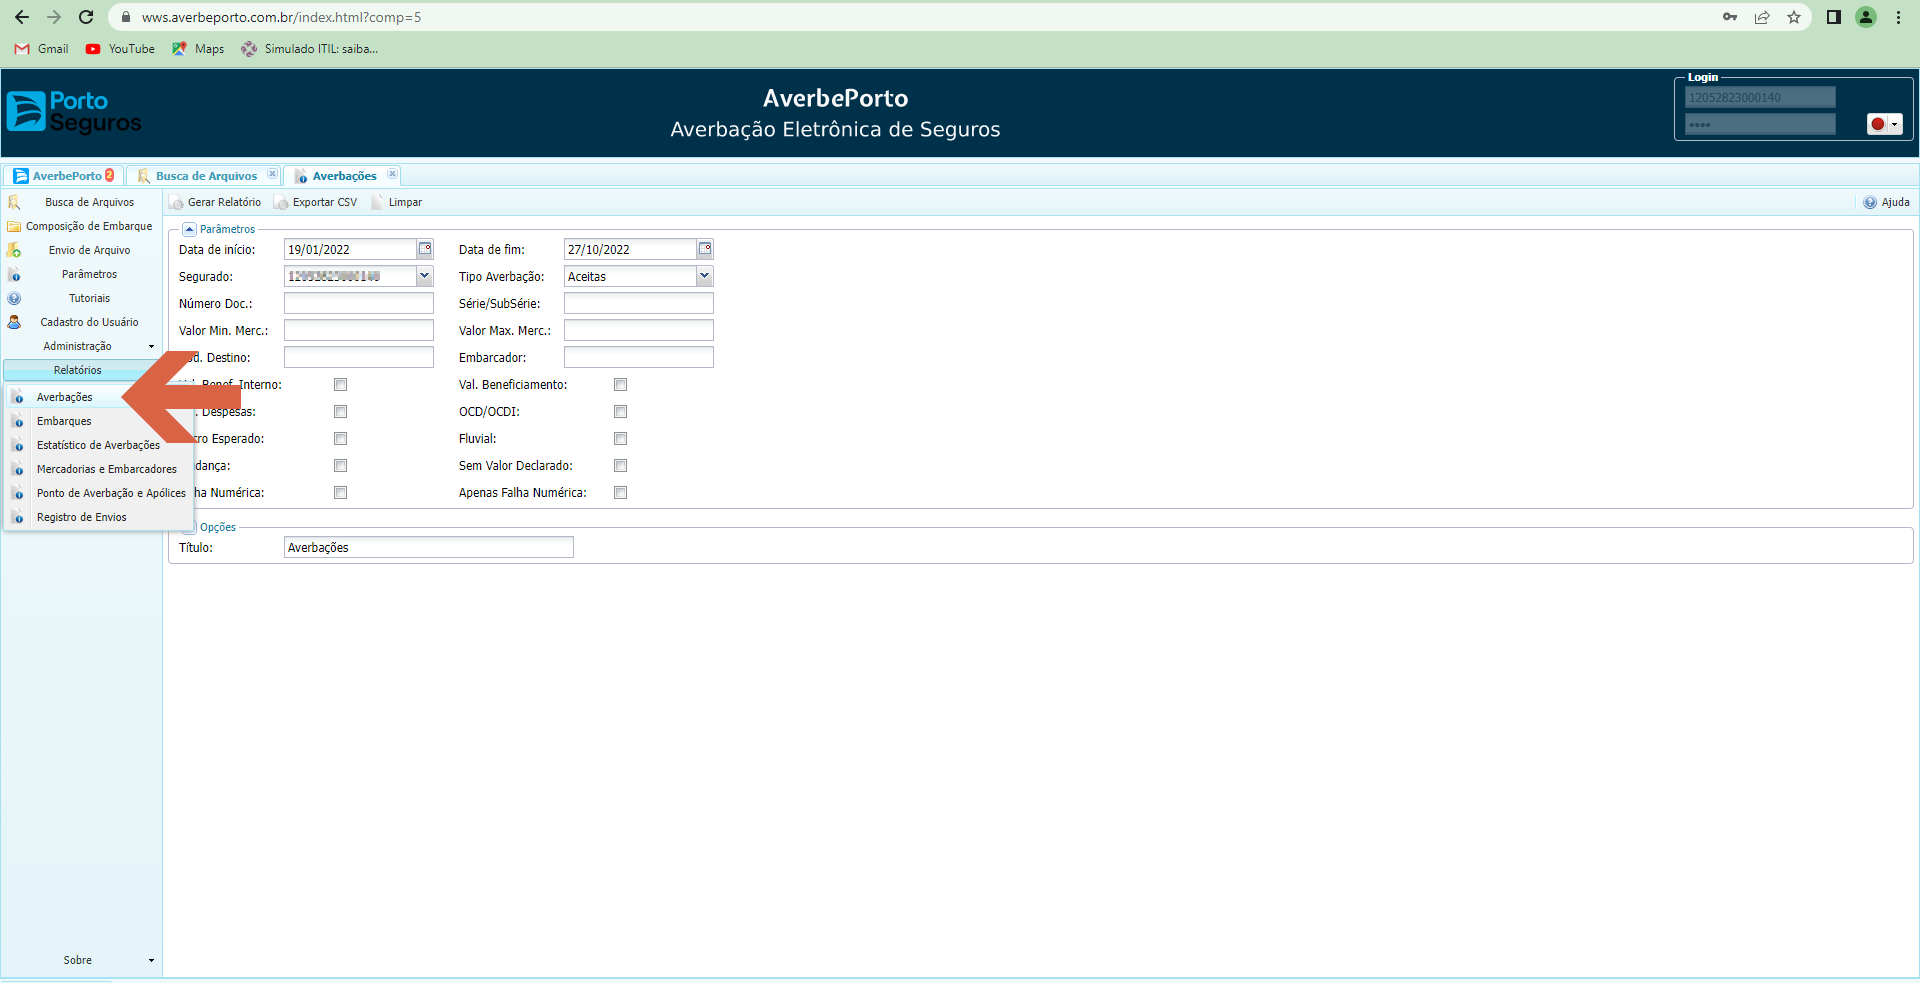Close the Averbações tab
Image resolution: width=1920 pixels, height=983 pixels.
click(392, 174)
